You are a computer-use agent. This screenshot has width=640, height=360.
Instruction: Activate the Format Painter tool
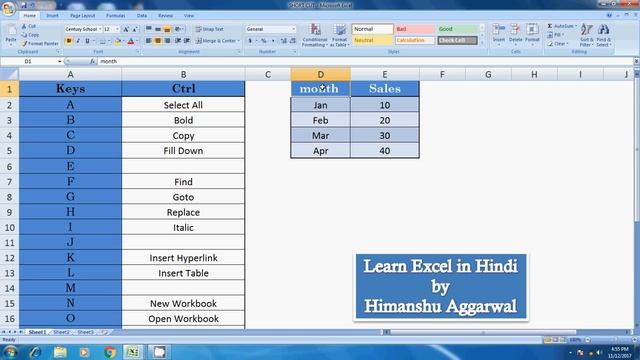(40, 43)
